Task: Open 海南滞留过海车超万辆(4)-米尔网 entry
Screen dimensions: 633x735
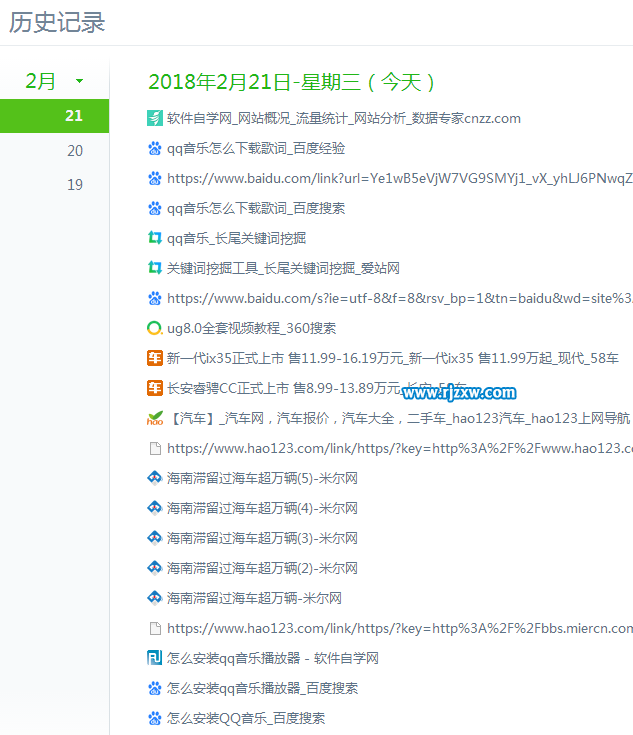Action: tap(262, 508)
